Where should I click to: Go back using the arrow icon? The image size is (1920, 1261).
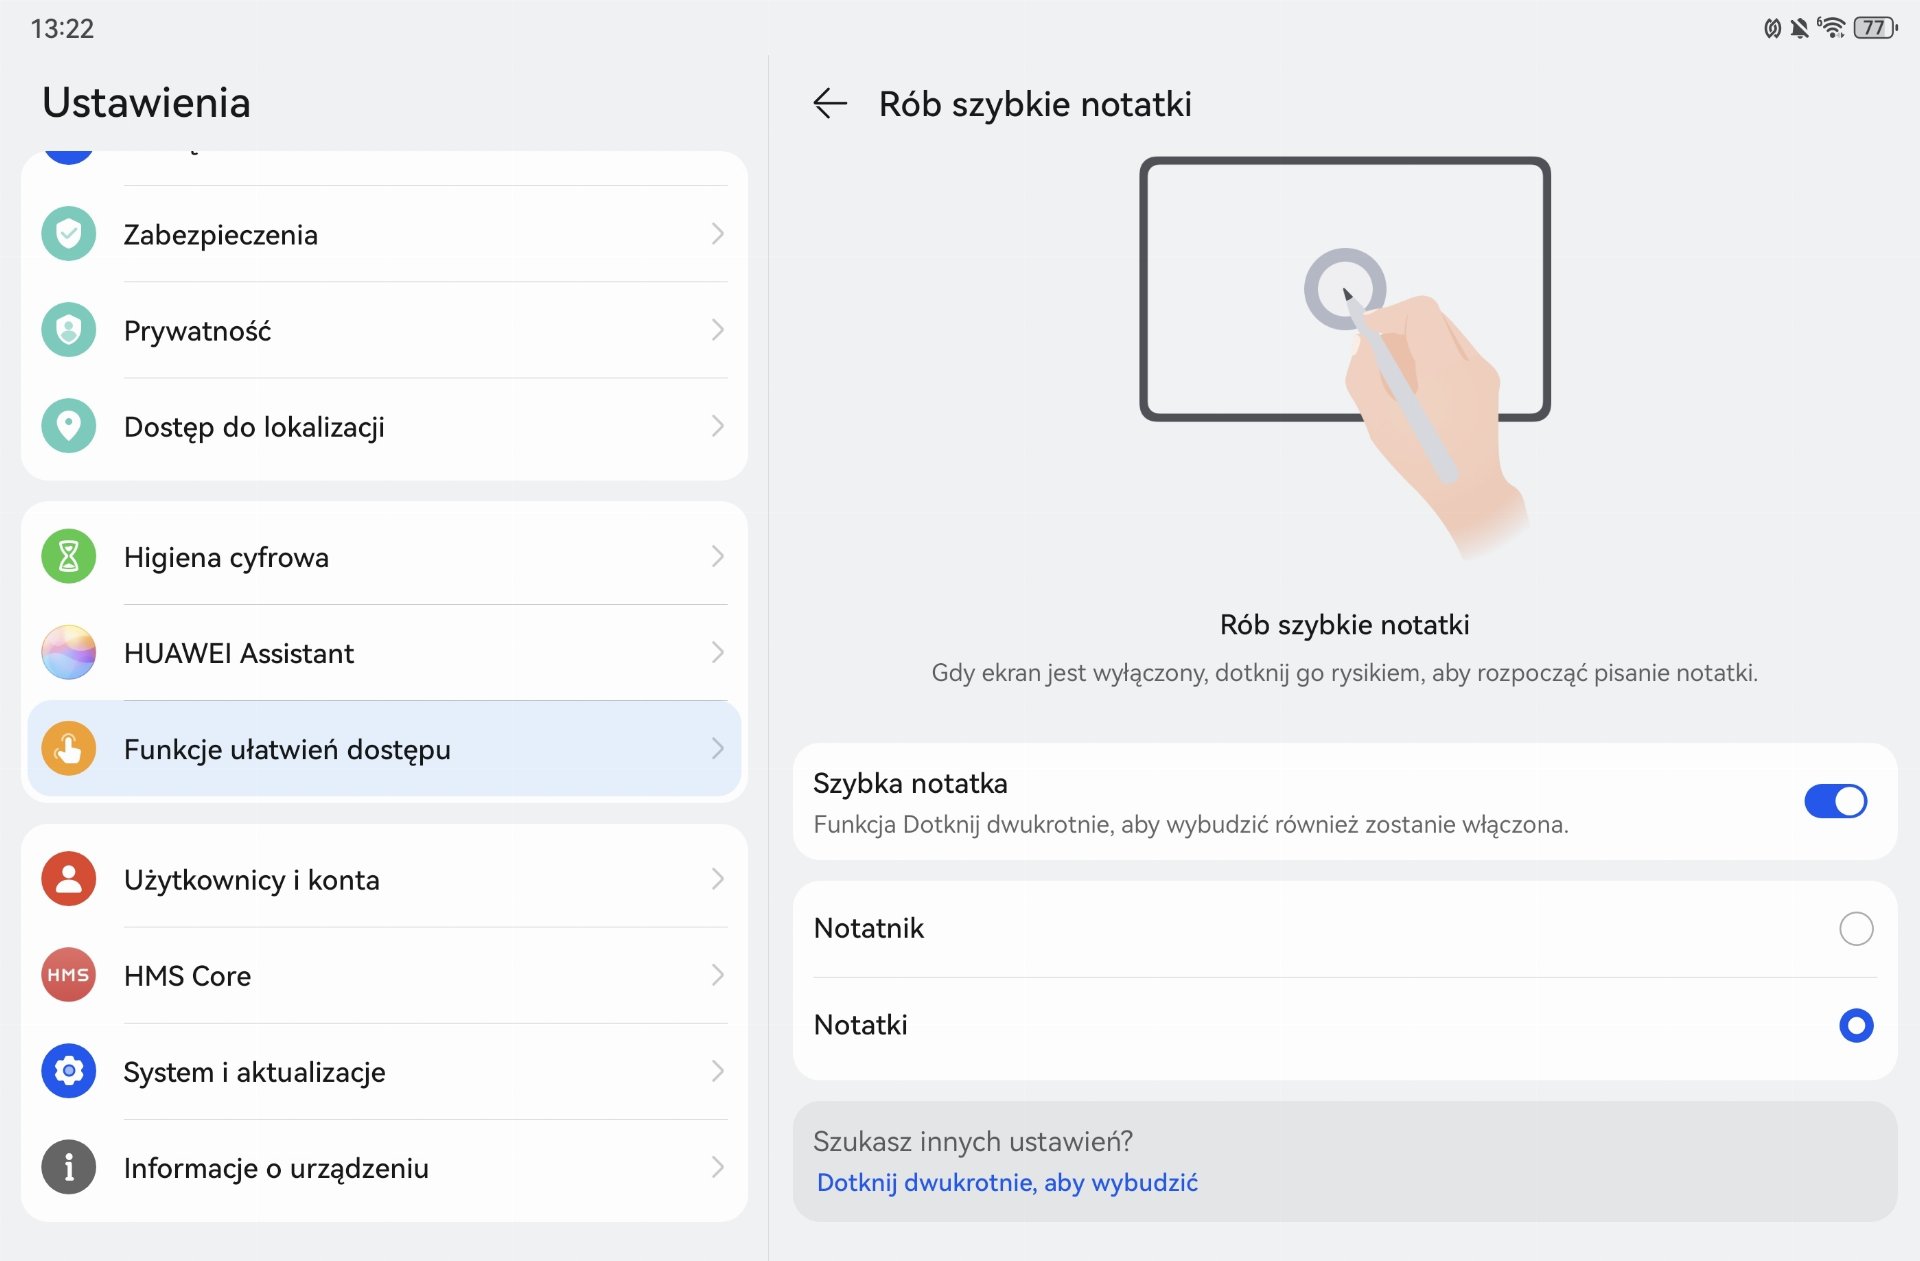coord(830,103)
